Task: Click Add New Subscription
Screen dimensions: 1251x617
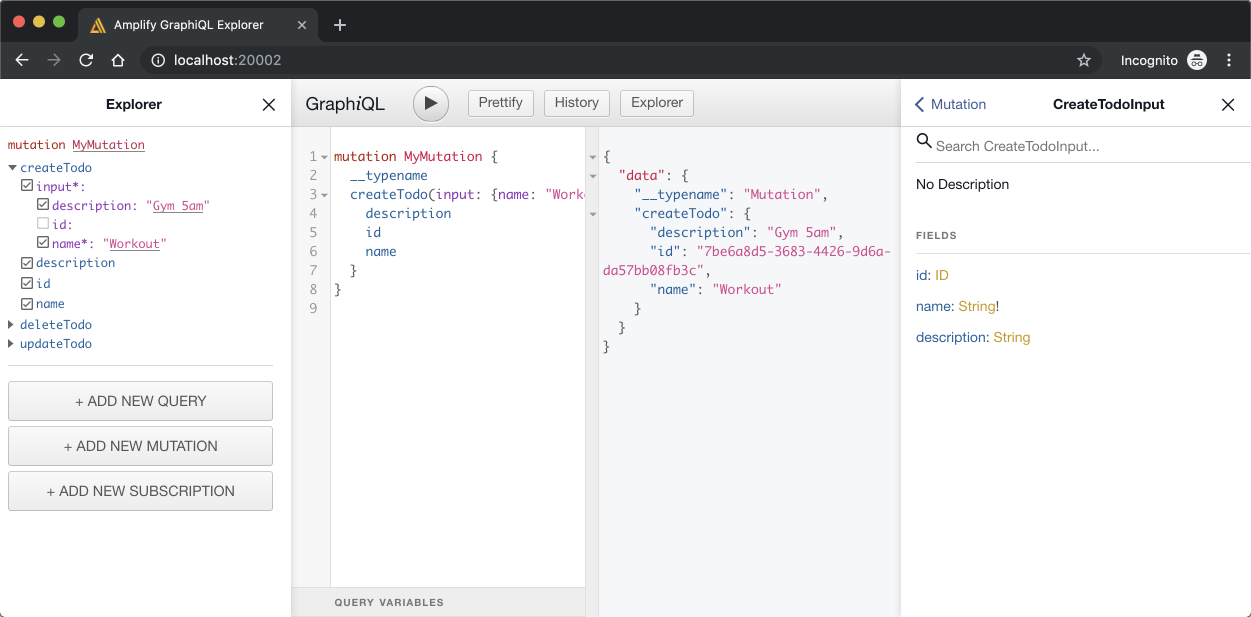Action: coord(140,491)
